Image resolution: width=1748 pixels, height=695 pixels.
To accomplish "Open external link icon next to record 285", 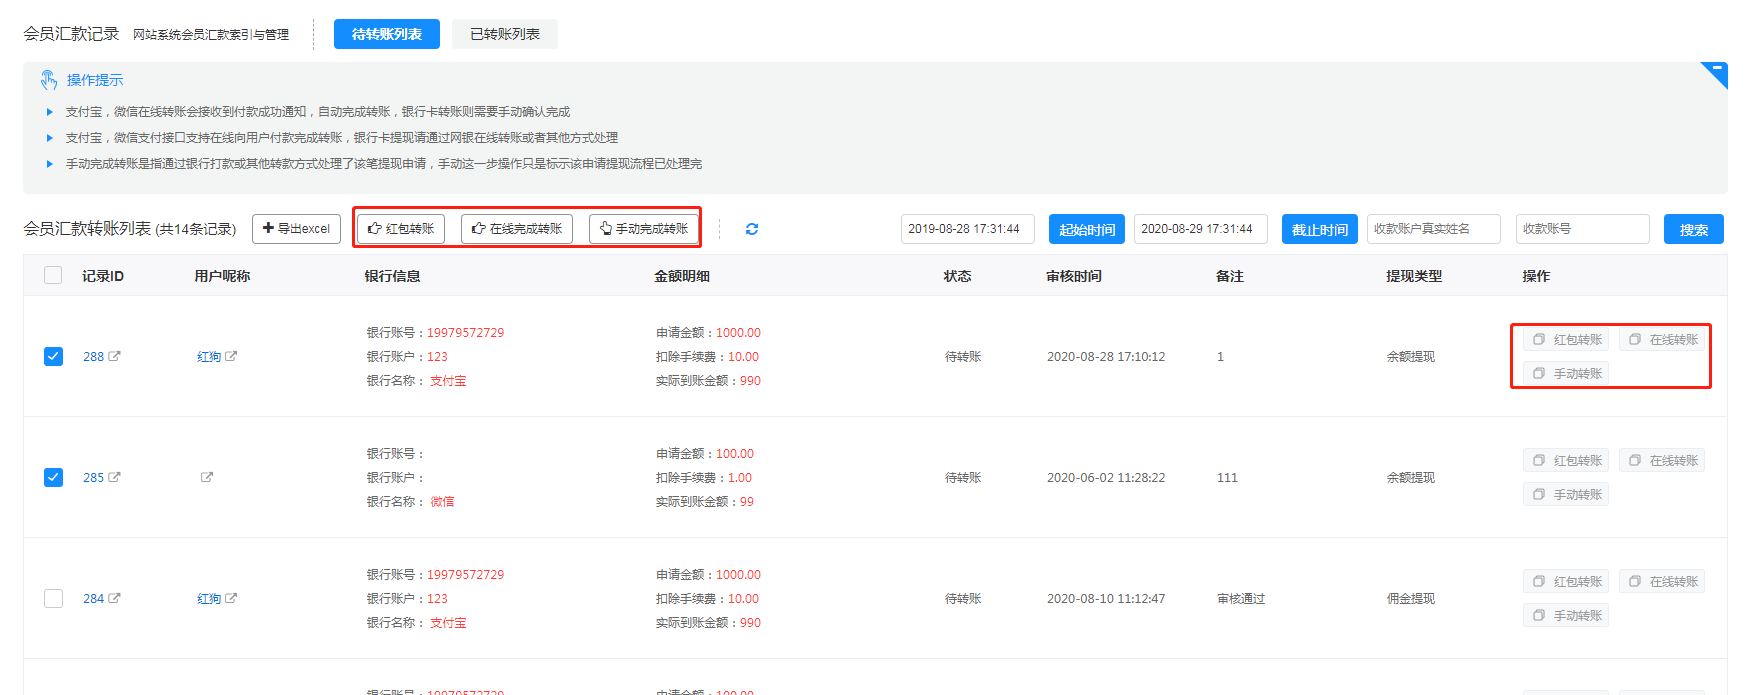I will pos(114,477).
